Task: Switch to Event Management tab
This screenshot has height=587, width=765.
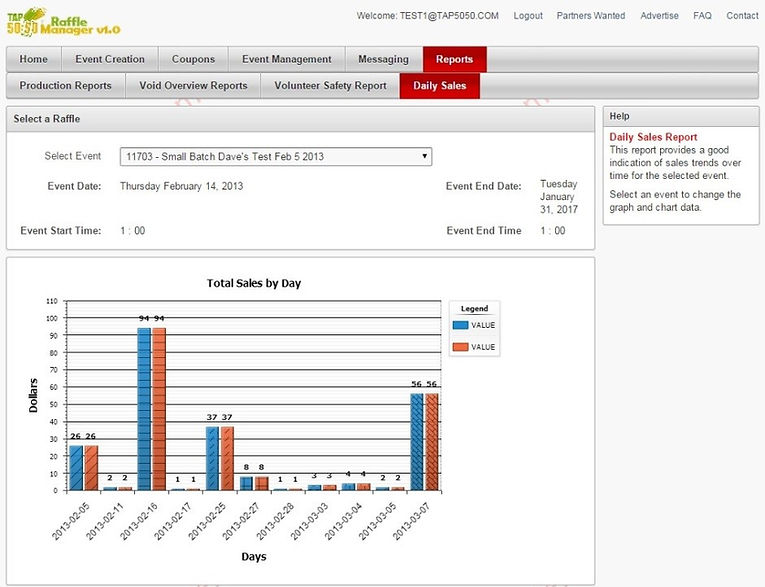Action: [286, 59]
